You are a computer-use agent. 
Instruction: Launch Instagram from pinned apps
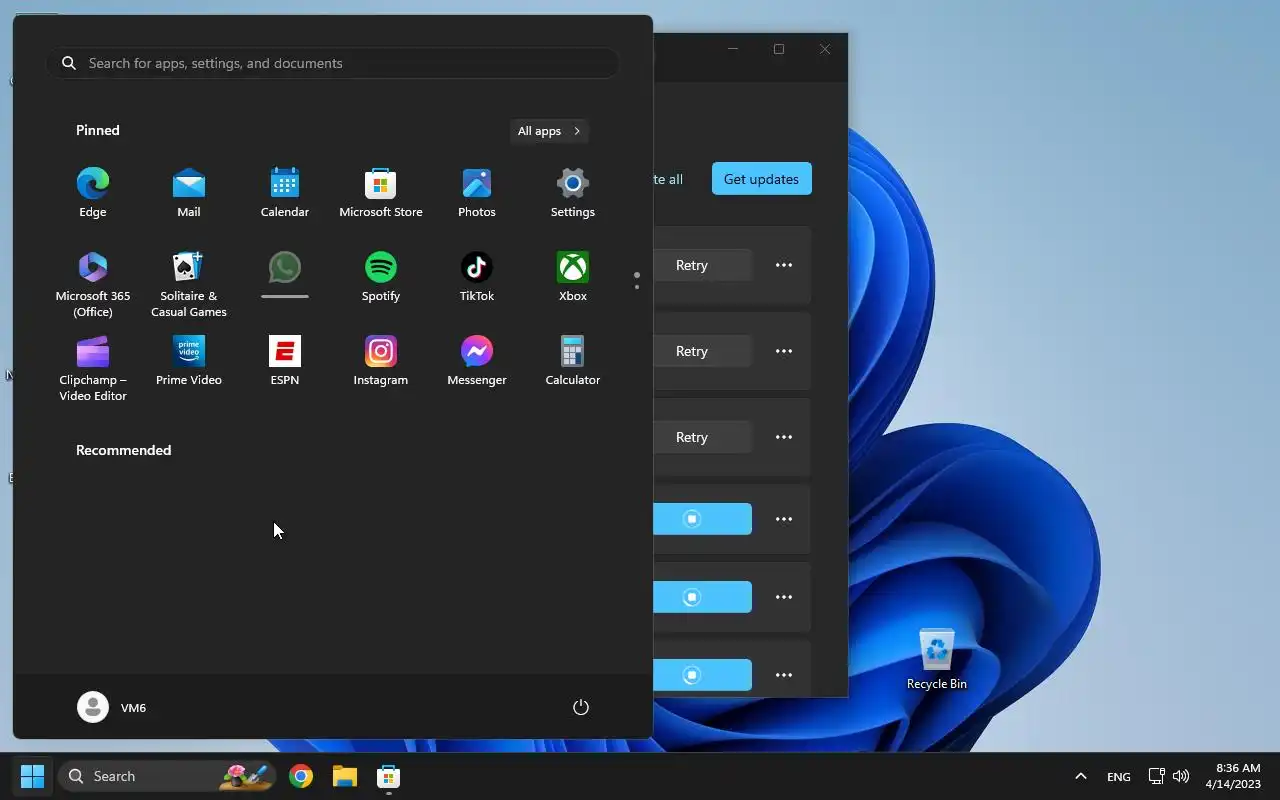pos(381,361)
